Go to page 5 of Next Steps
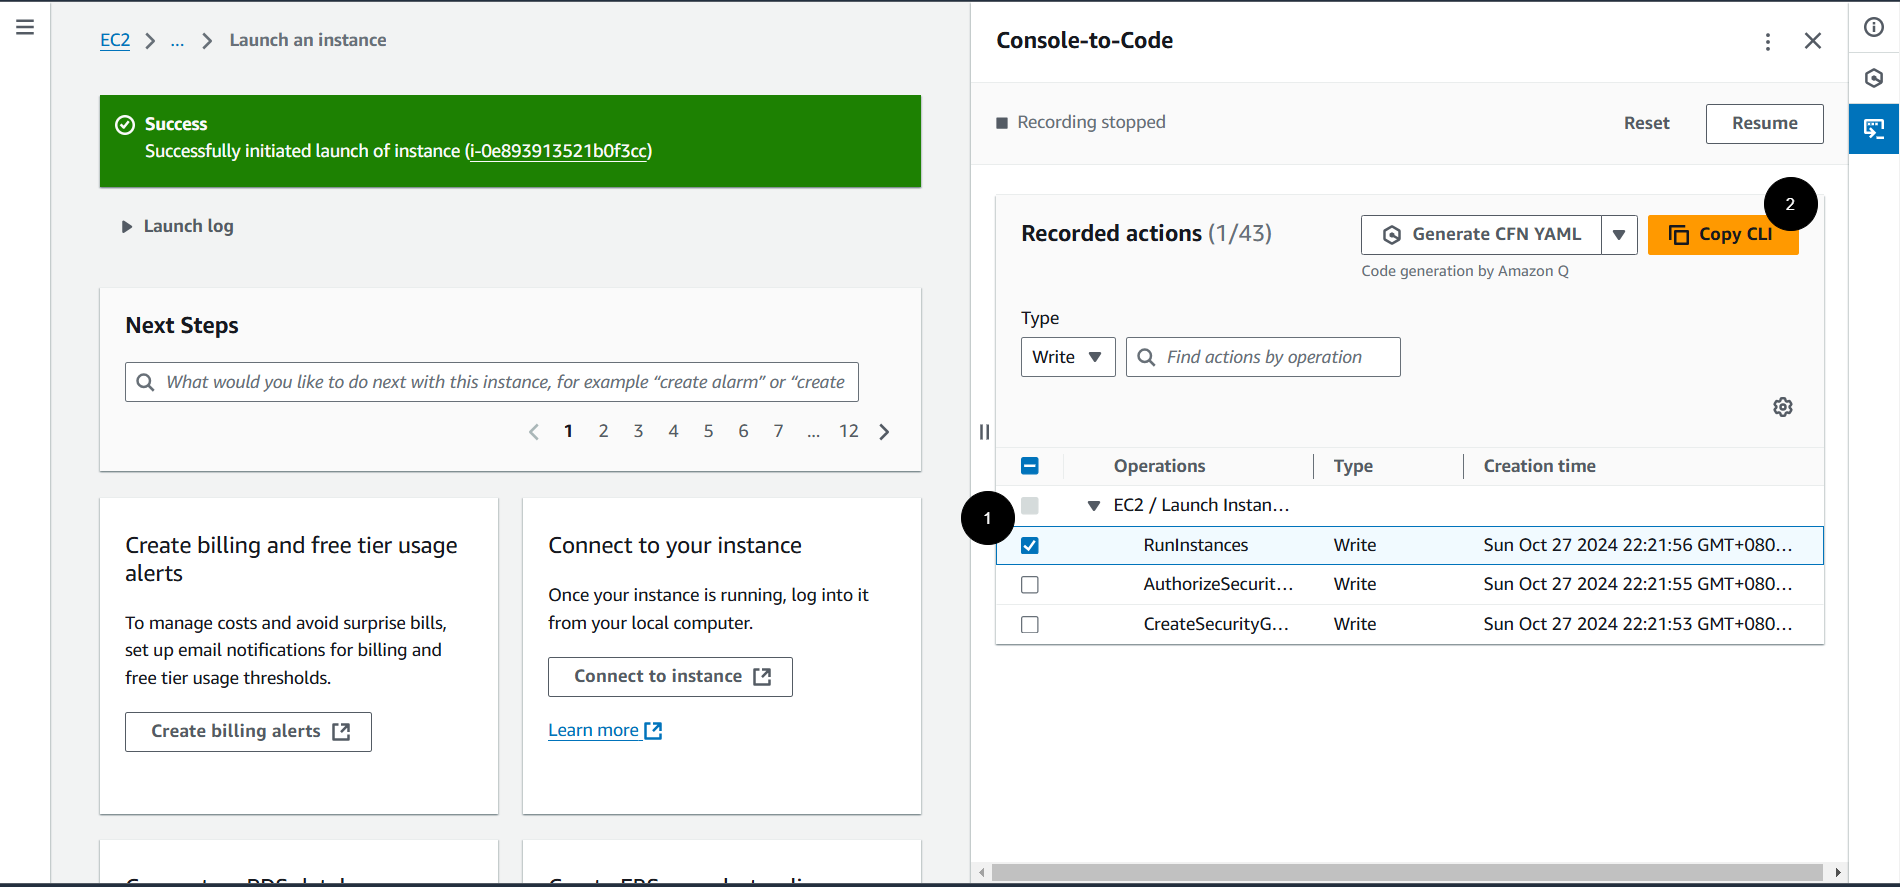Image resolution: width=1900 pixels, height=888 pixels. coord(708,431)
